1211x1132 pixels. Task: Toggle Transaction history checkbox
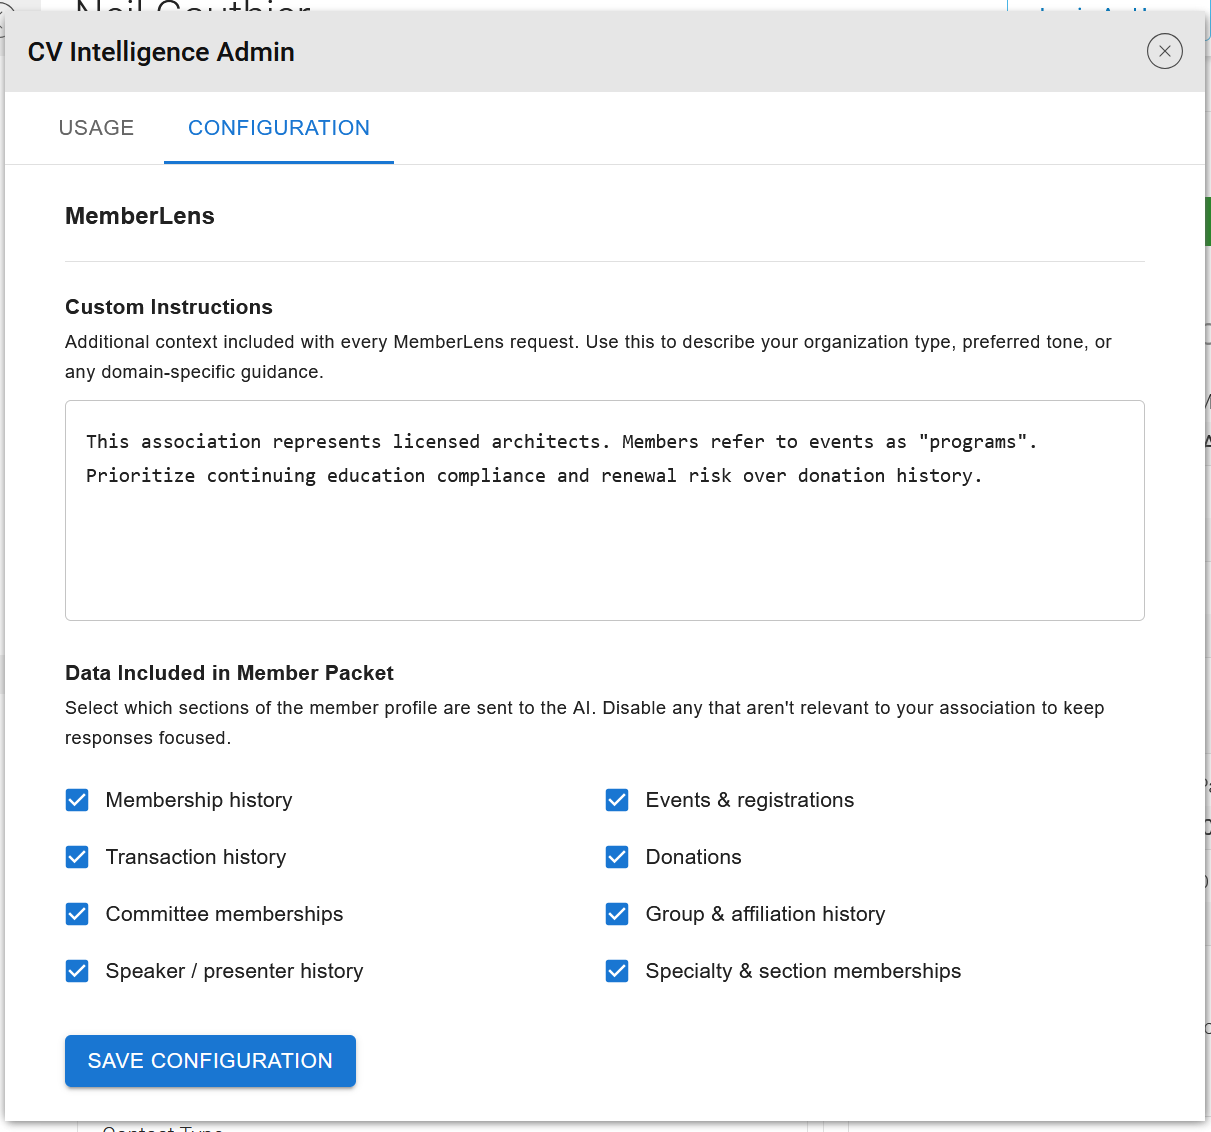(x=77, y=857)
